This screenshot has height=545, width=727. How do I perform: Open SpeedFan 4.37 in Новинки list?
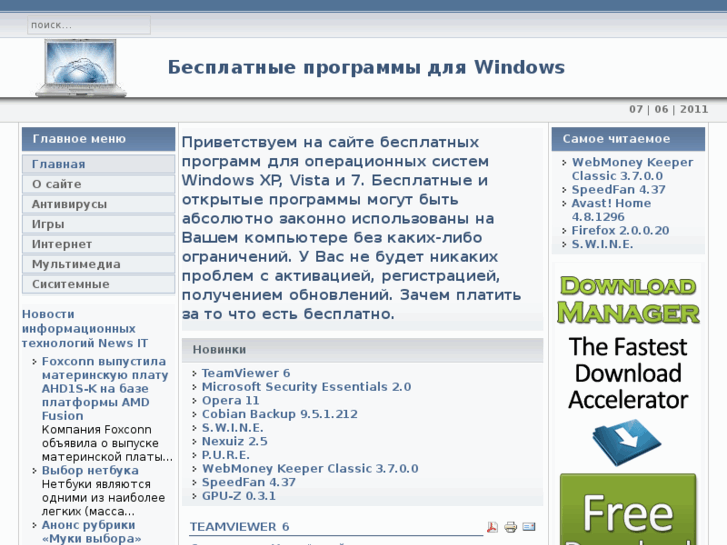pyautogui.click(x=249, y=482)
